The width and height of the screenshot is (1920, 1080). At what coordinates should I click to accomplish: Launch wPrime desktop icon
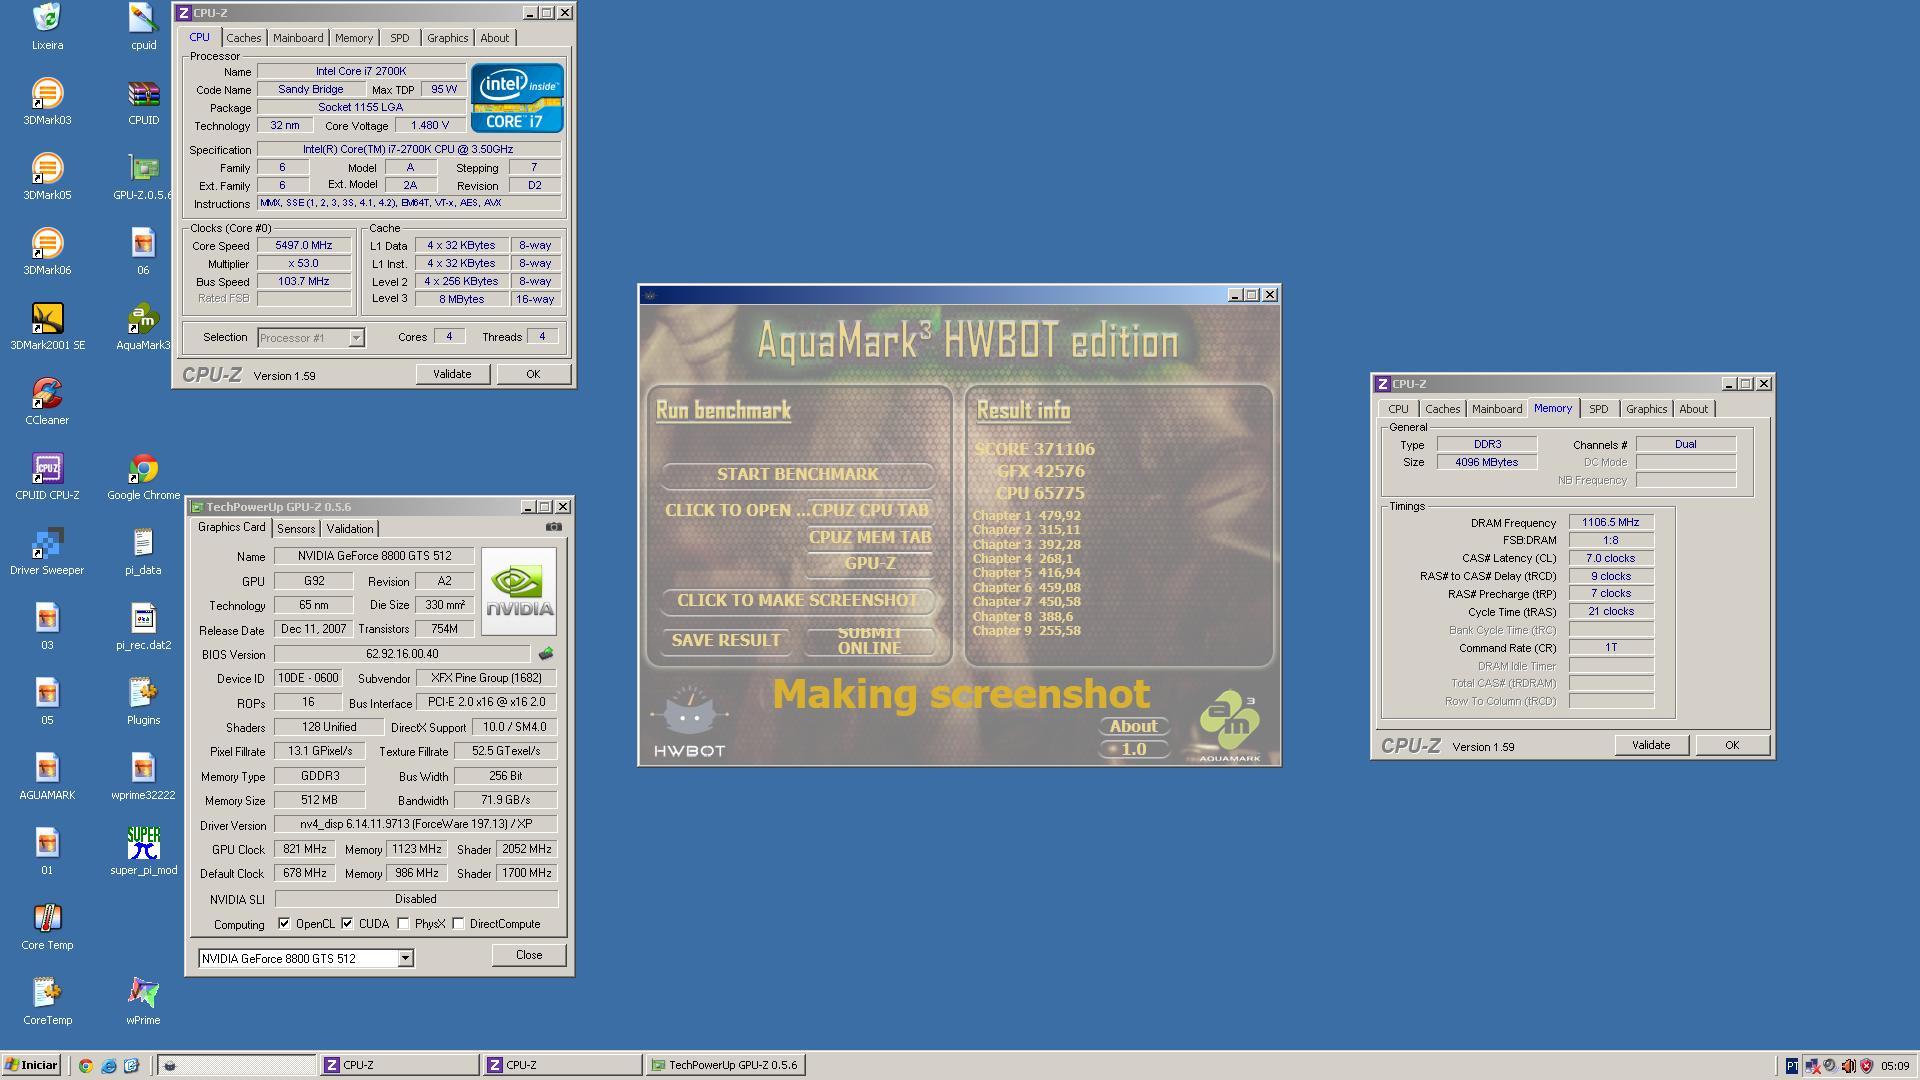pyautogui.click(x=143, y=1000)
